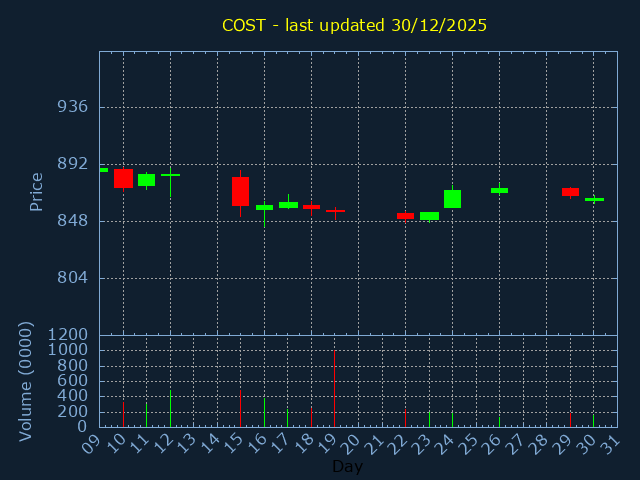Click the red volume bar on day 15
This screenshot has height=480, width=640.
[x=240, y=409]
